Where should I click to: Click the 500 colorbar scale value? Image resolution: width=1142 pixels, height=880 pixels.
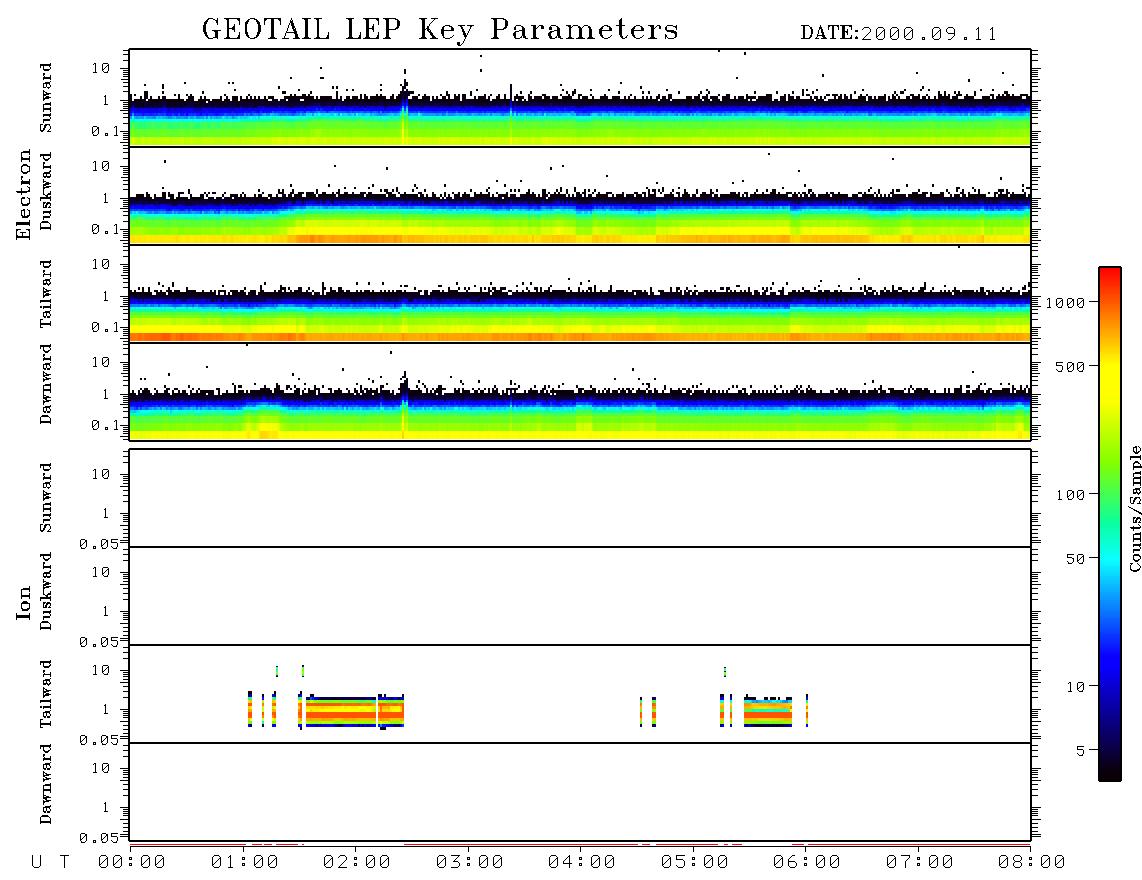(1070, 367)
